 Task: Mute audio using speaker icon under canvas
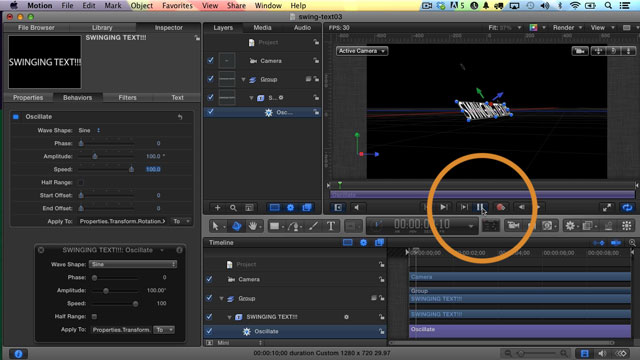[x=356, y=207]
